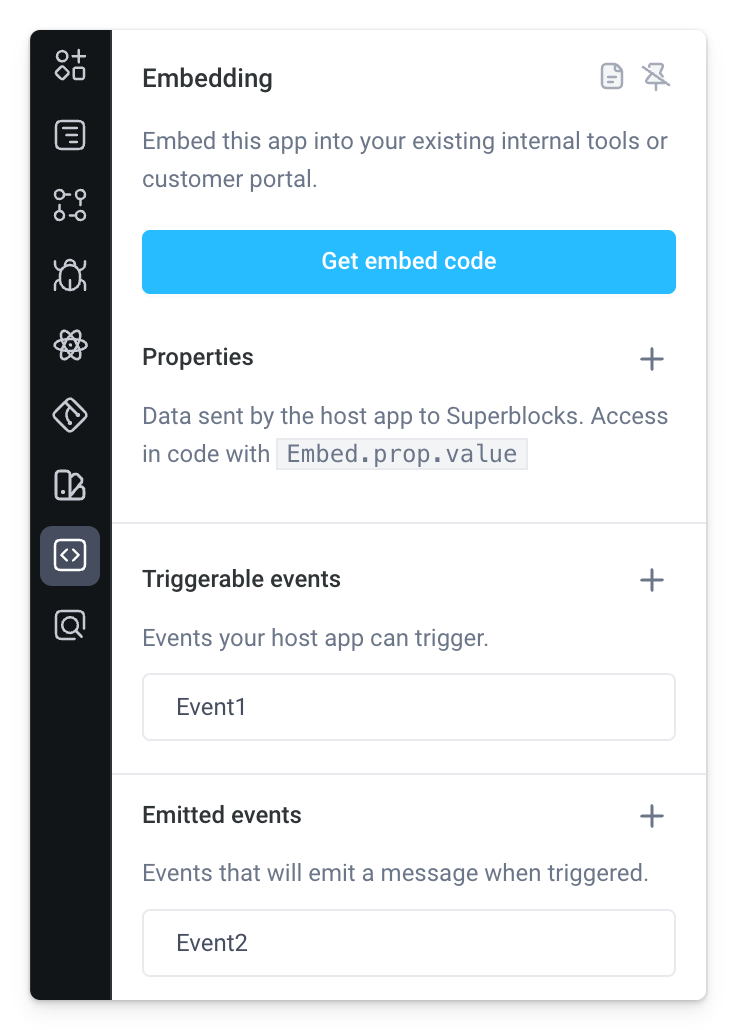Open the Event2 emitted event entry
Screen dimensions: 736x1030
pos(408,942)
